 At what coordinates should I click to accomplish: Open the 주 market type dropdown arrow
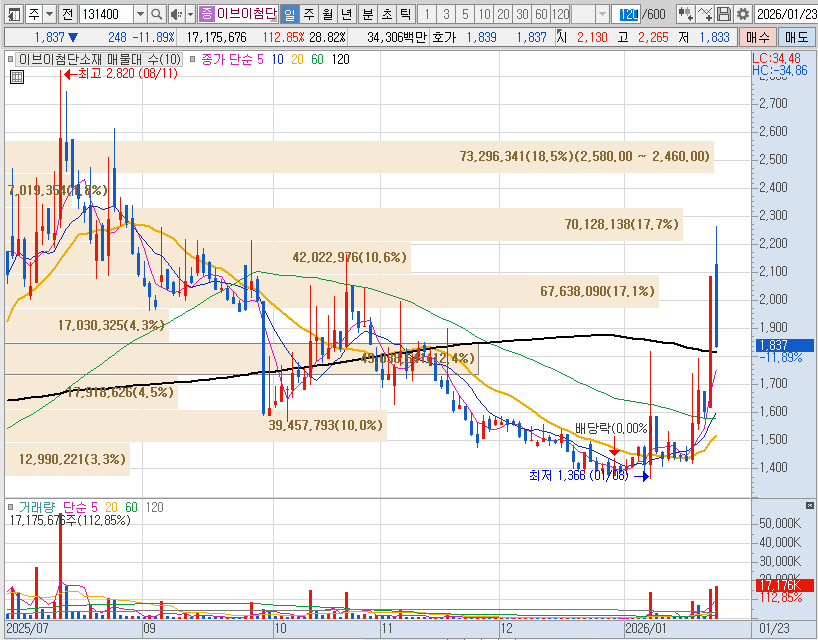point(49,14)
